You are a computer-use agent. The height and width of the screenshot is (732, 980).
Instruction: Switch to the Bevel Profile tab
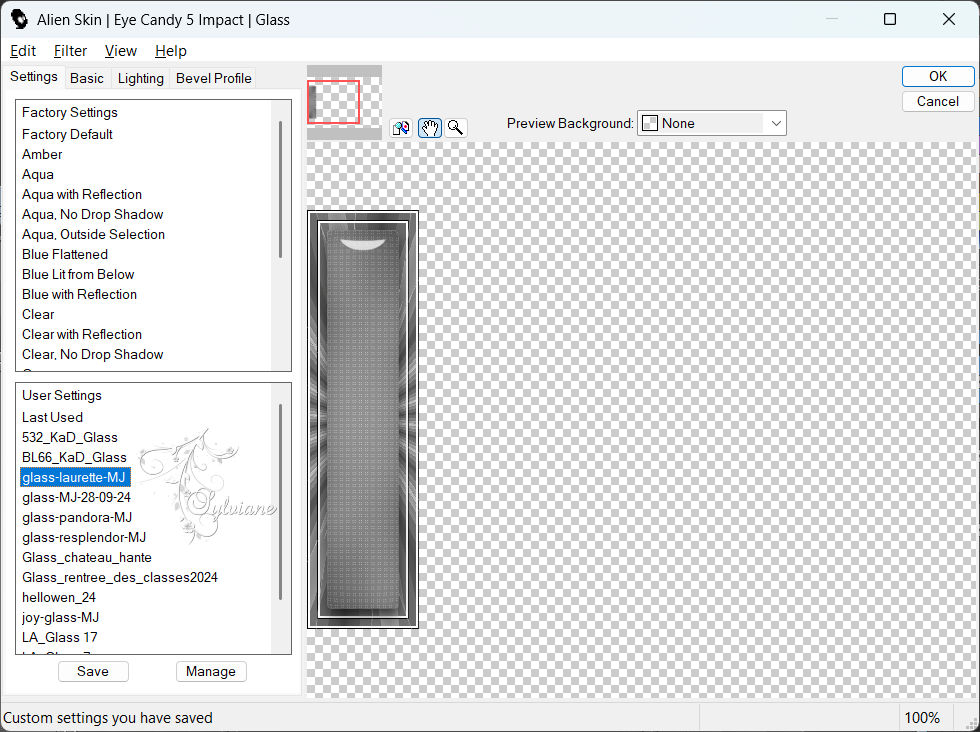[x=214, y=78]
